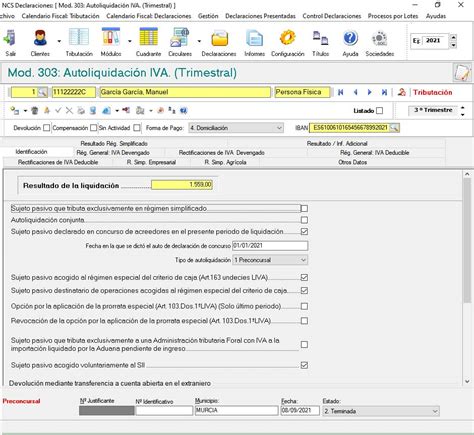Click the vertical scrollbar down arrow
This screenshot has height=435, width=474.
[467, 381]
